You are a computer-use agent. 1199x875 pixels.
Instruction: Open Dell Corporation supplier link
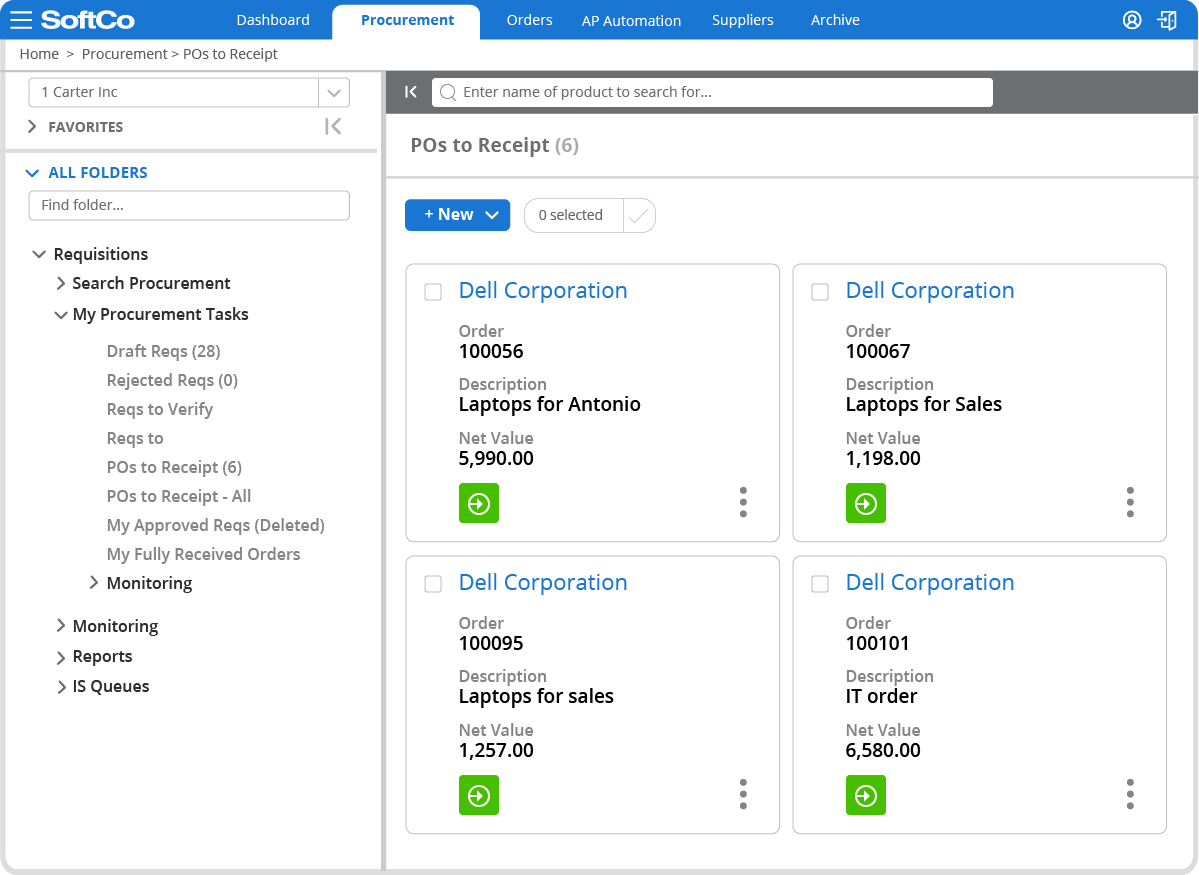click(543, 290)
